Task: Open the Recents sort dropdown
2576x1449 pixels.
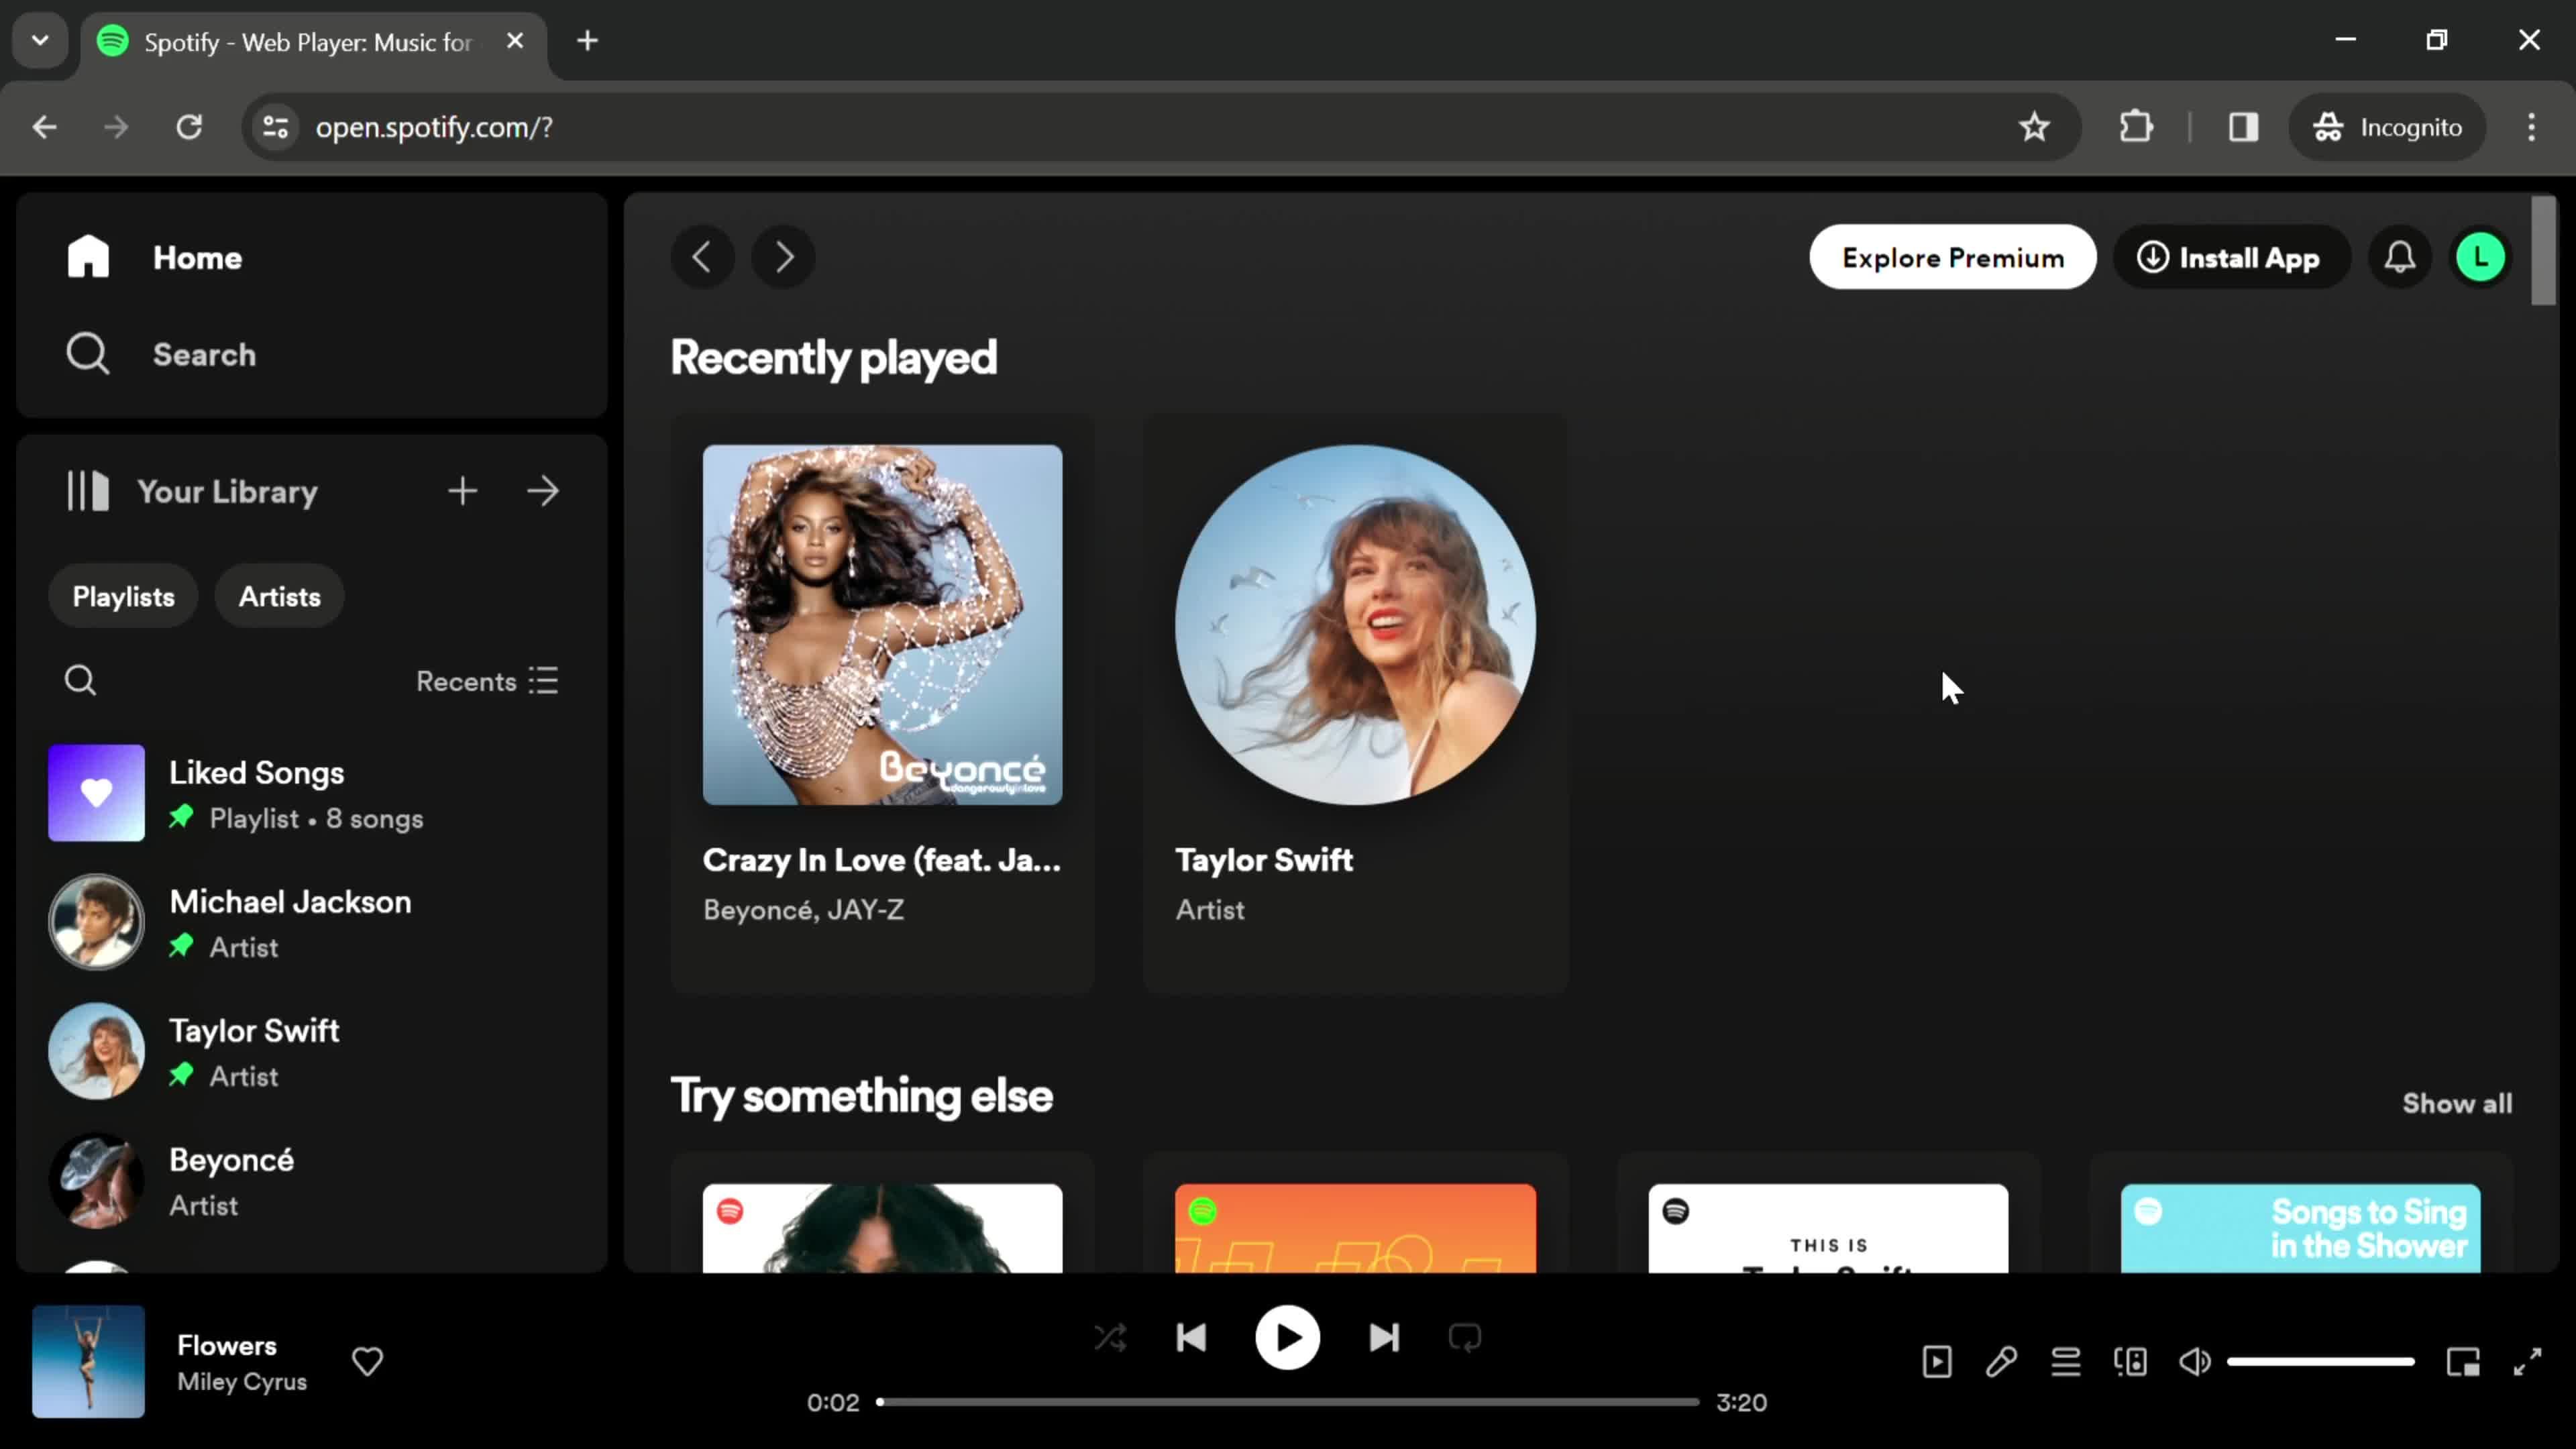Action: (x=487, y=681)
